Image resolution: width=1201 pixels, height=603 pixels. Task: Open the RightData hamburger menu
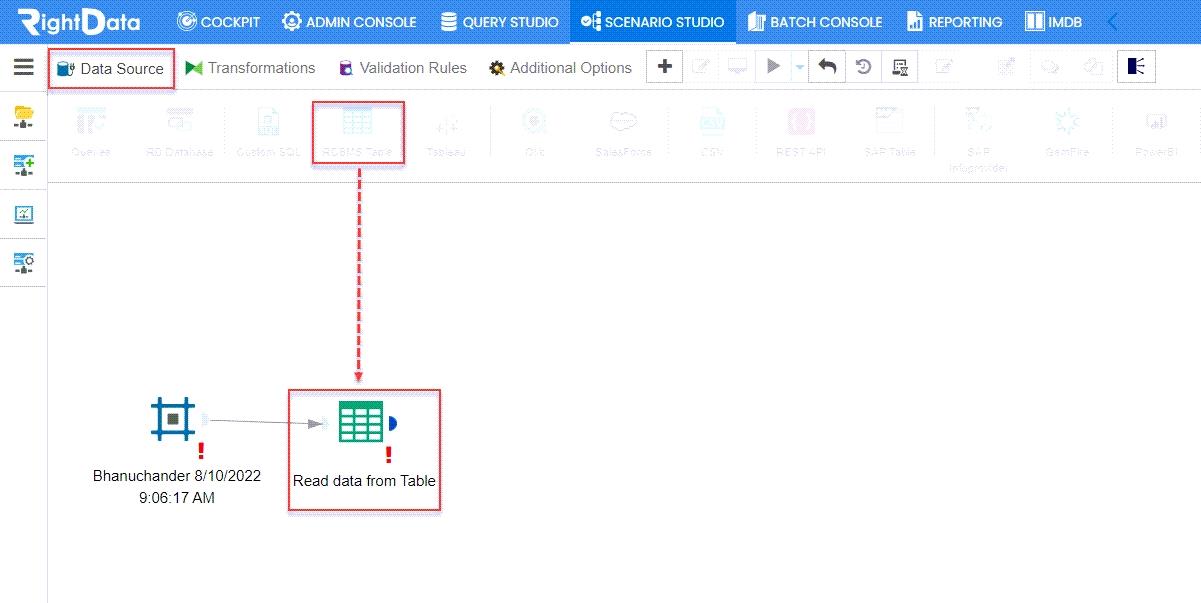pos(24,67)
